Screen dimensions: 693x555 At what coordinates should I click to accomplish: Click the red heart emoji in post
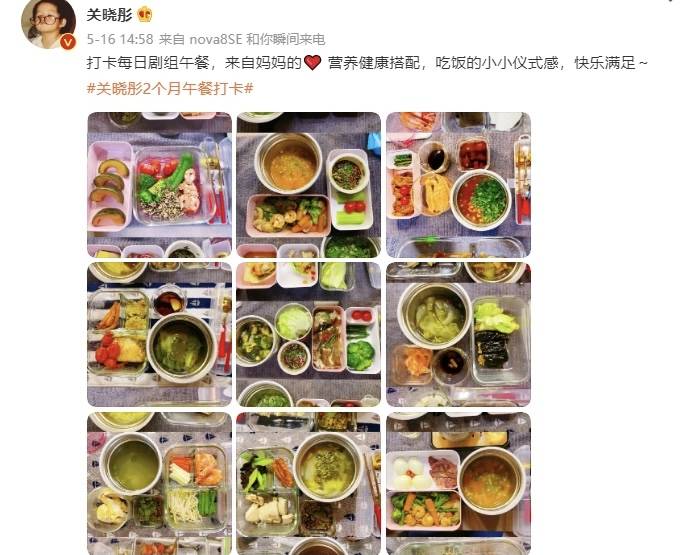[x=312, y=63]
